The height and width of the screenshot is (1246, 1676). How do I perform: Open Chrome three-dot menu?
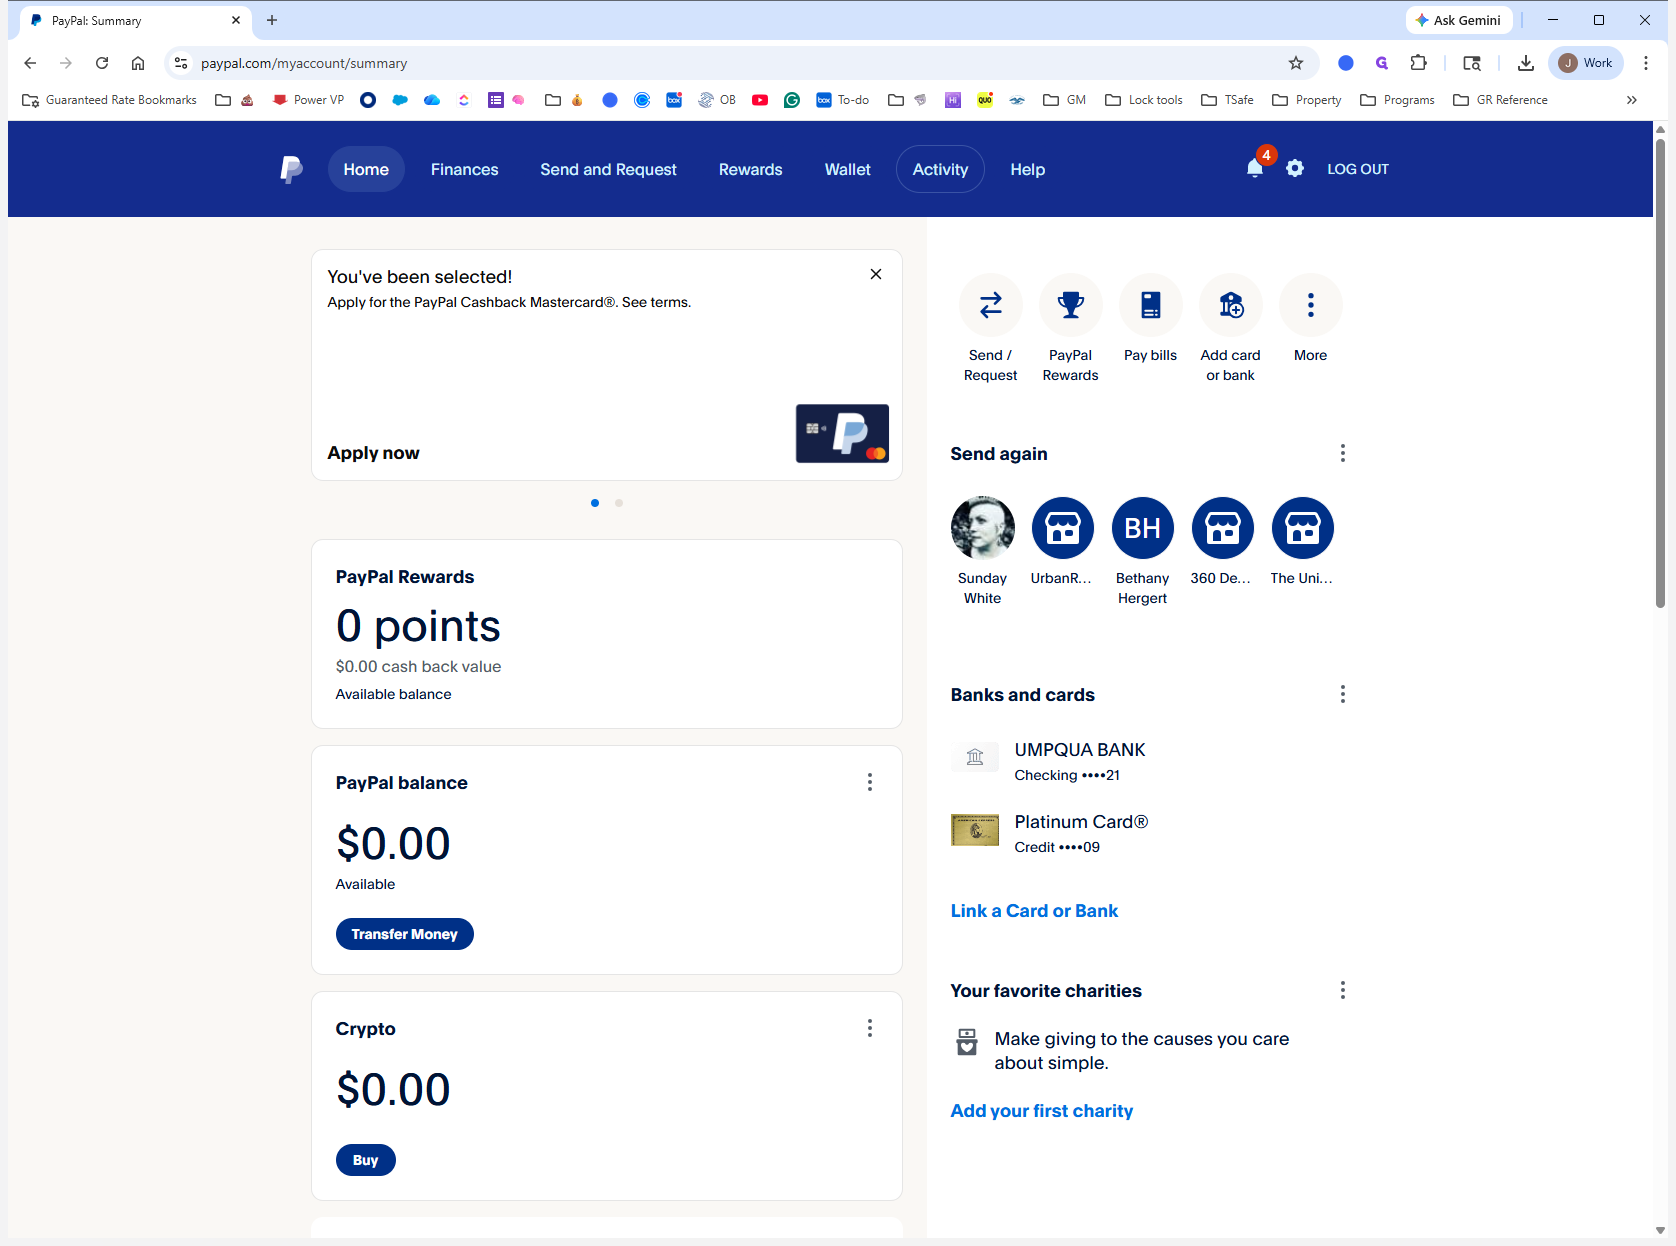coord(1645,63)
